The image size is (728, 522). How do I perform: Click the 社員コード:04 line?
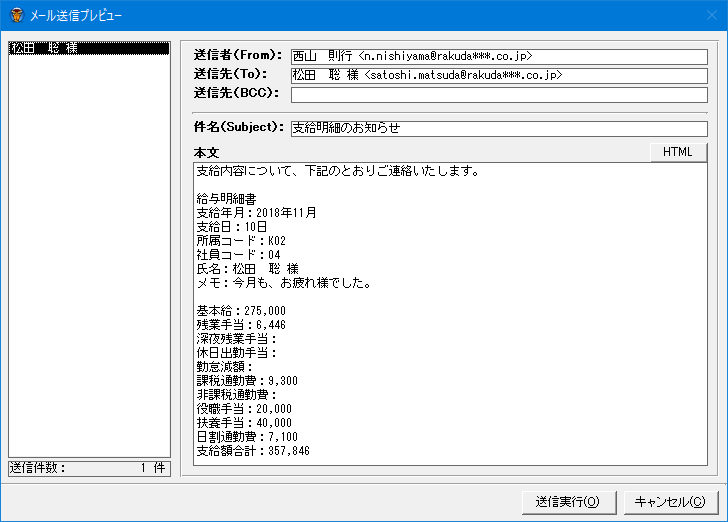238,255
